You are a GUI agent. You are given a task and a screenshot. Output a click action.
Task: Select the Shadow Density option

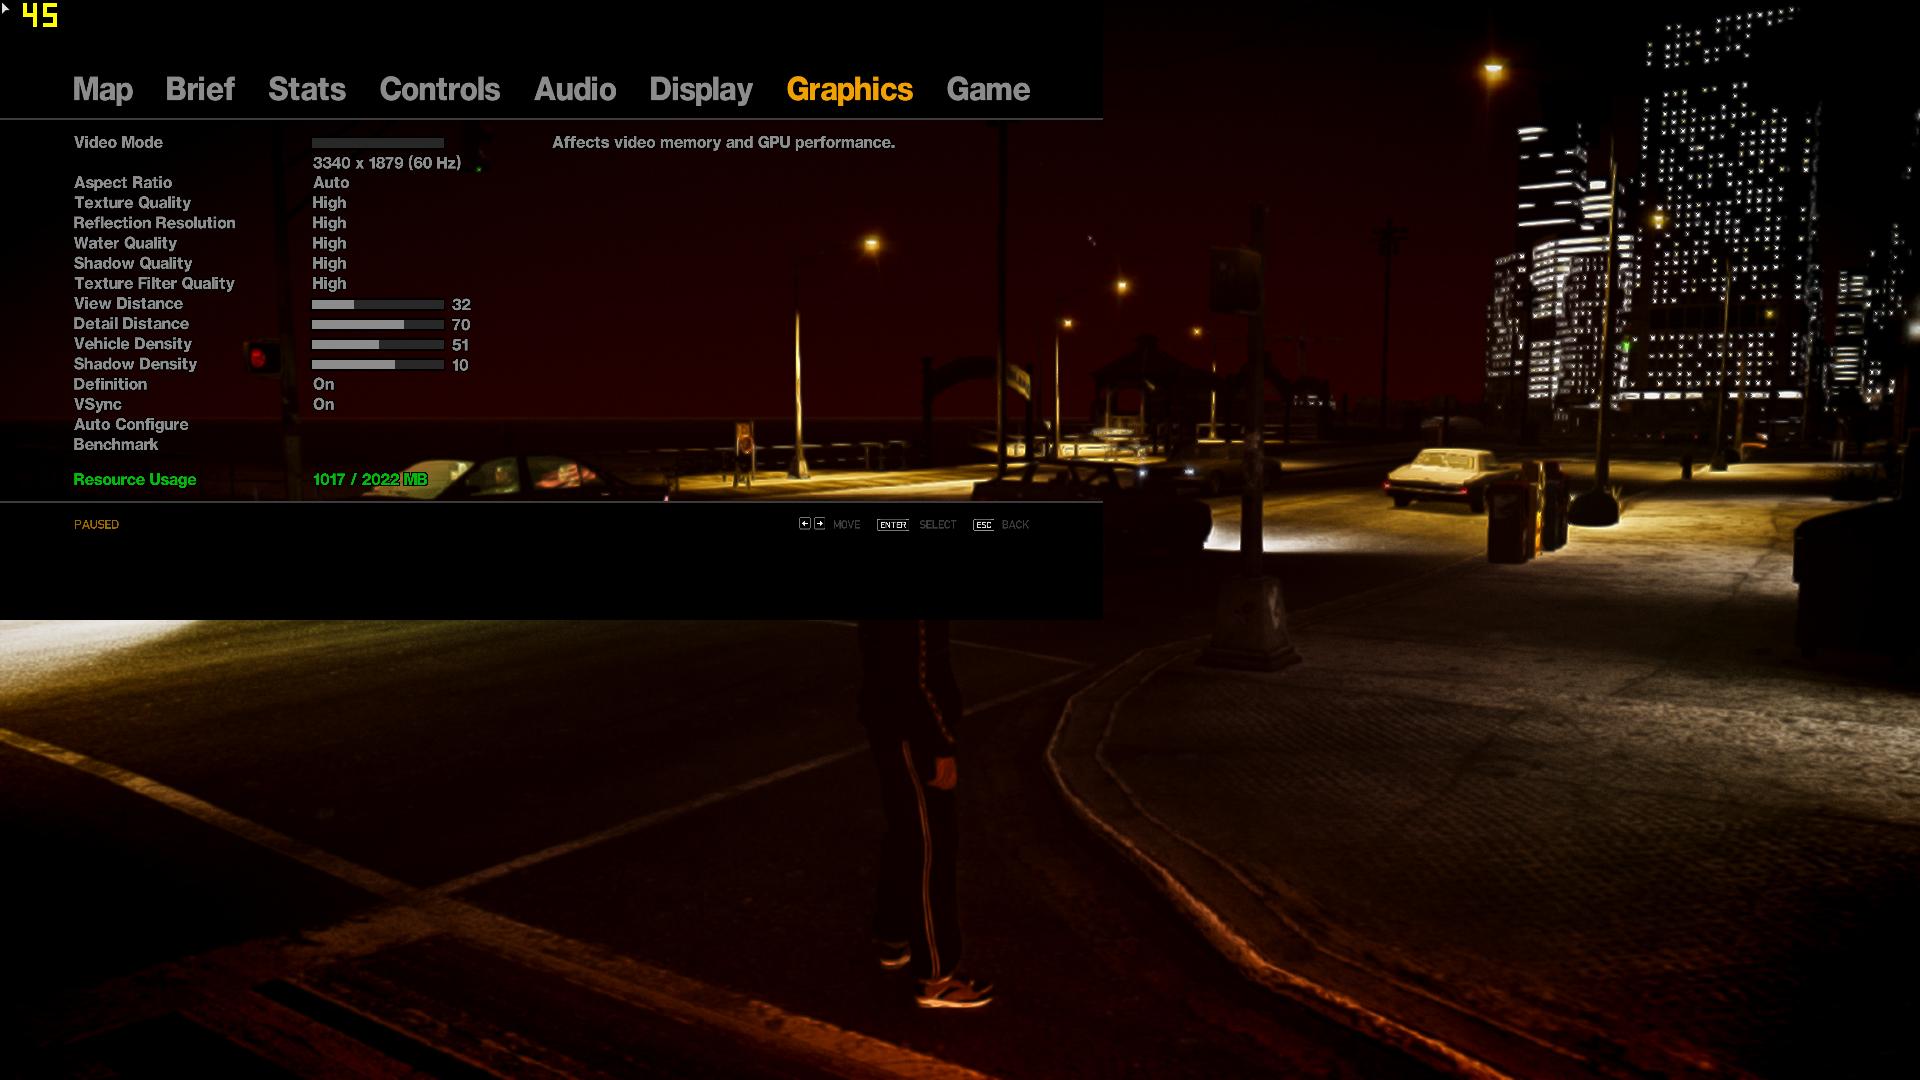[x=135, y=364]
